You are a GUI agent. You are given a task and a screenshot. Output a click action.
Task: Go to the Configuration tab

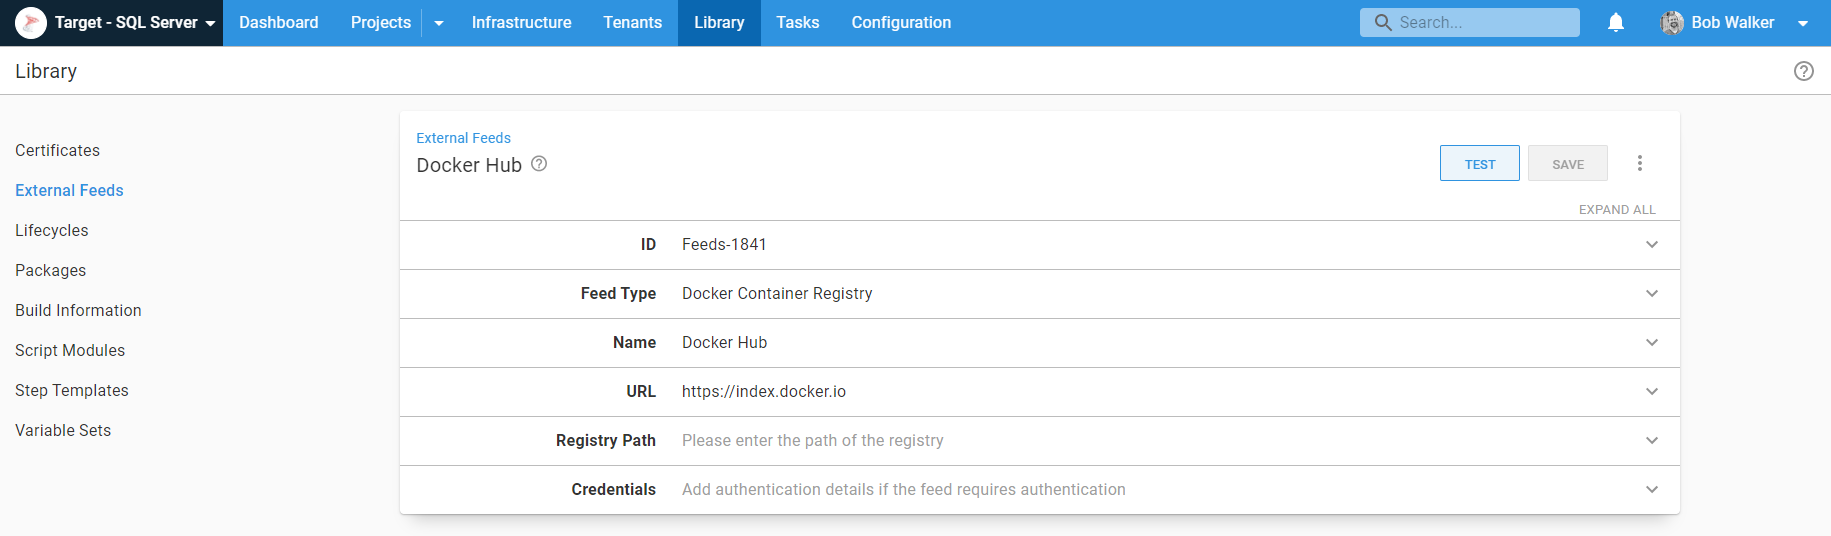(x=901, y=22)
